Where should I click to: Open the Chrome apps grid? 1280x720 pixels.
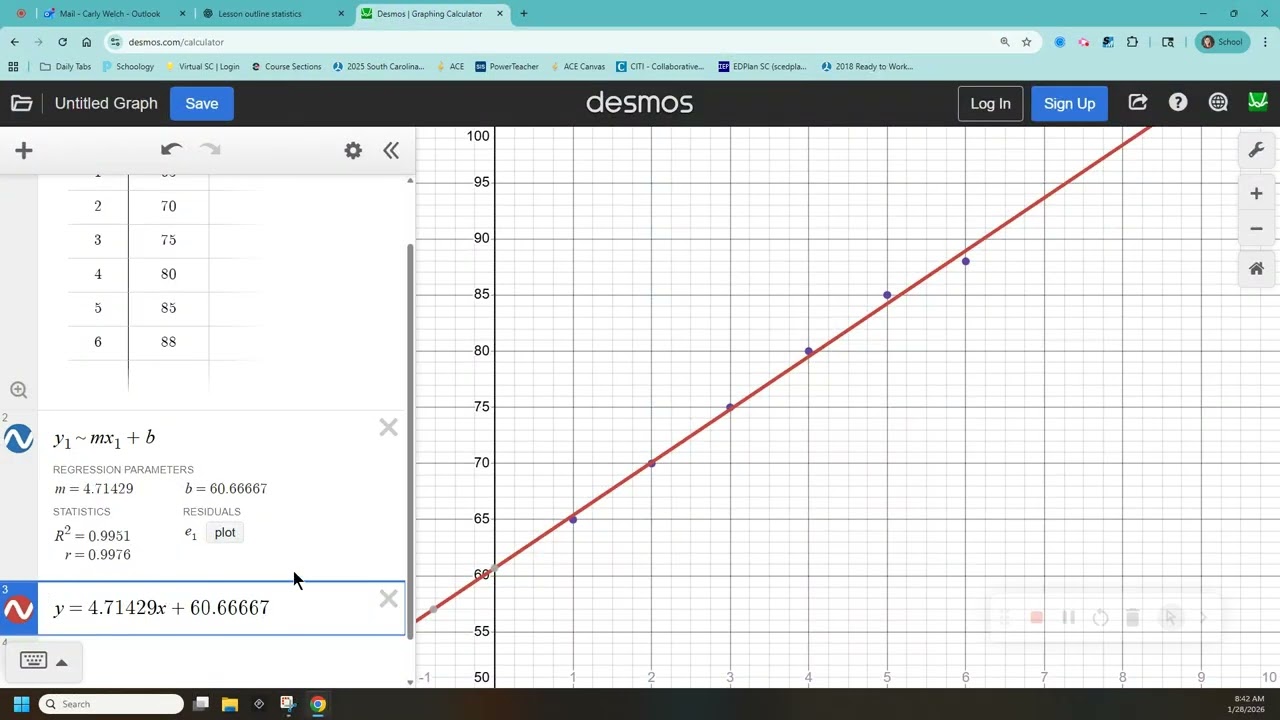tap(13, 67)
